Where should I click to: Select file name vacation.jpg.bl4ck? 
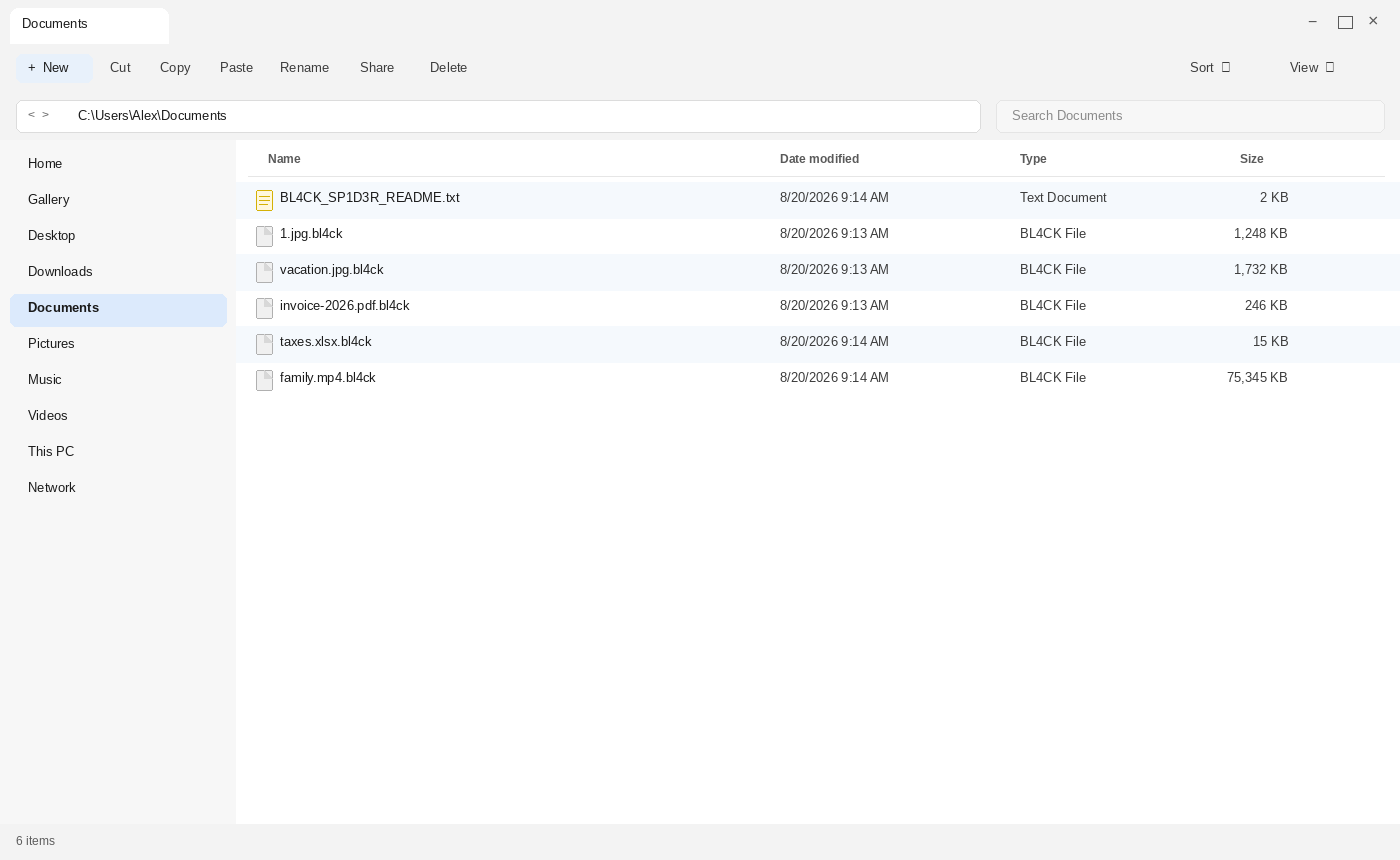tap(332, 270)
